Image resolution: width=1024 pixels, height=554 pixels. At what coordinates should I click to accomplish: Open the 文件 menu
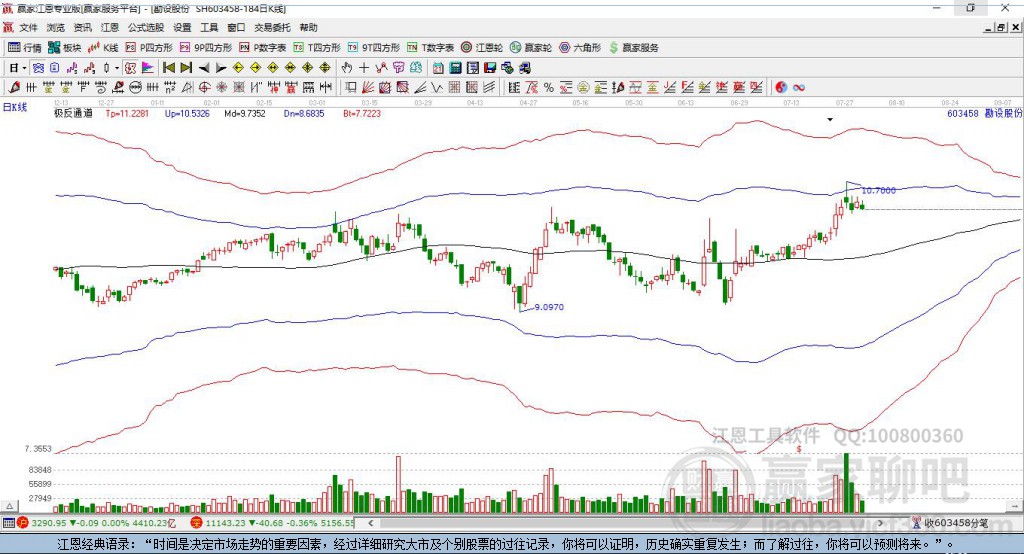pyautogui.click(x=29, y=27)
